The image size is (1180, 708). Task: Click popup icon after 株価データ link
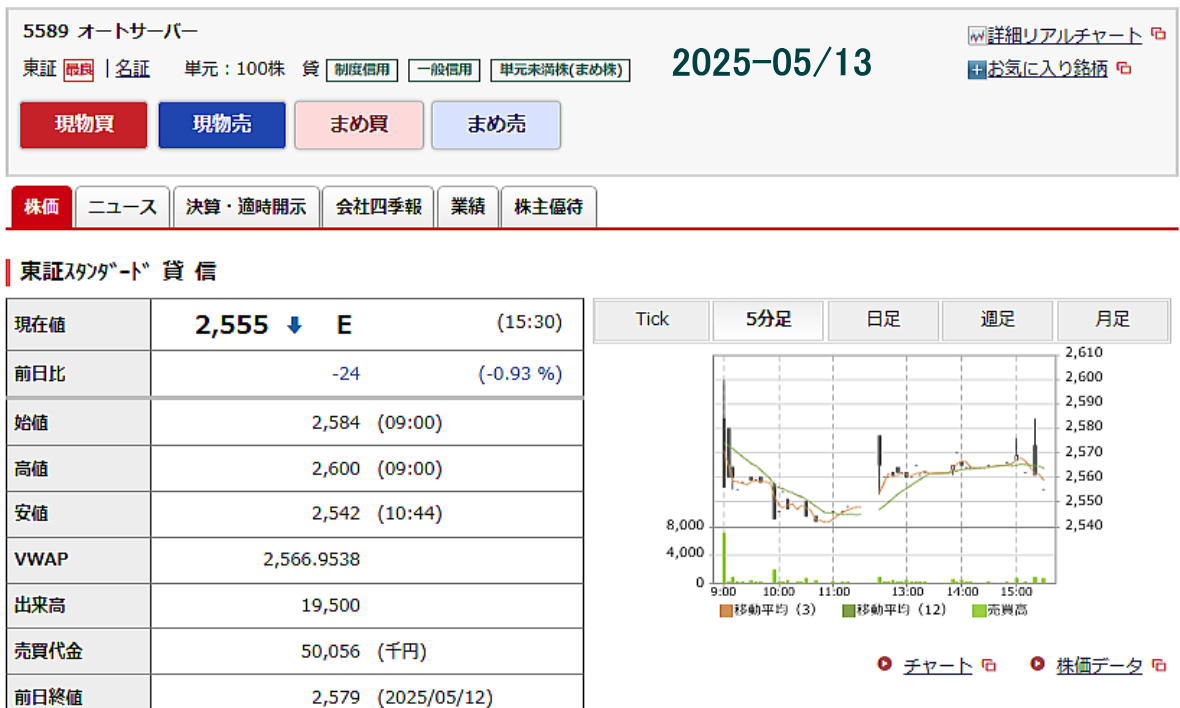pyautogui.click(x=1159, y=665)
